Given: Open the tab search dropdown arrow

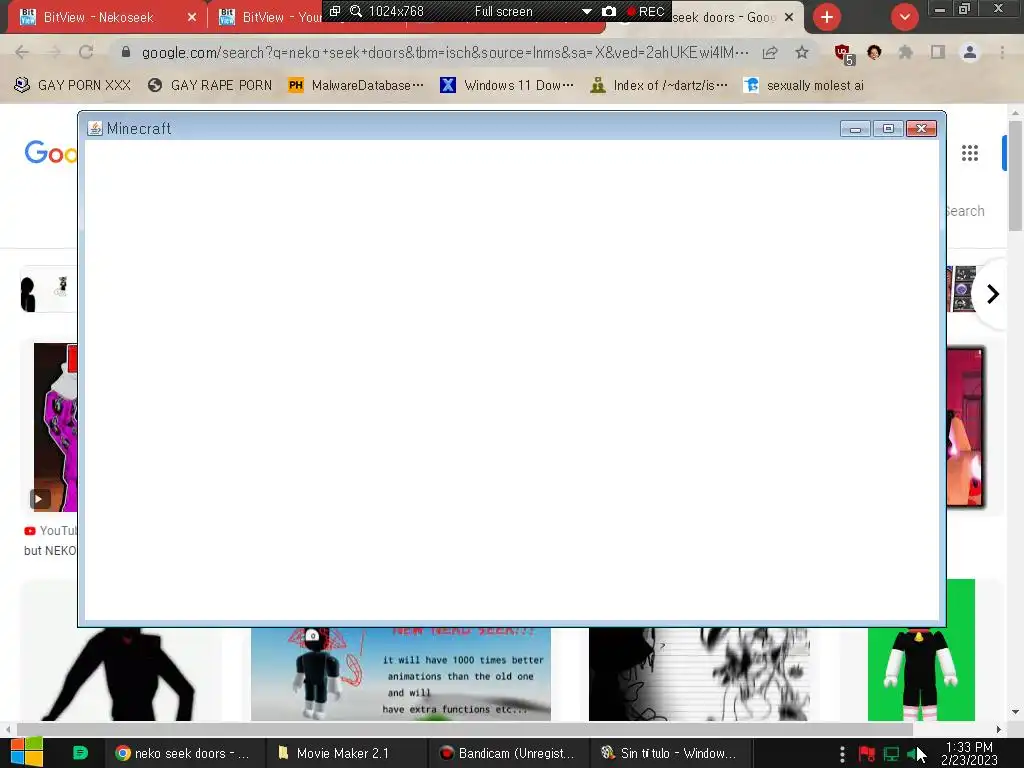Looking at the screenshot, I should [x=904, y=17].
